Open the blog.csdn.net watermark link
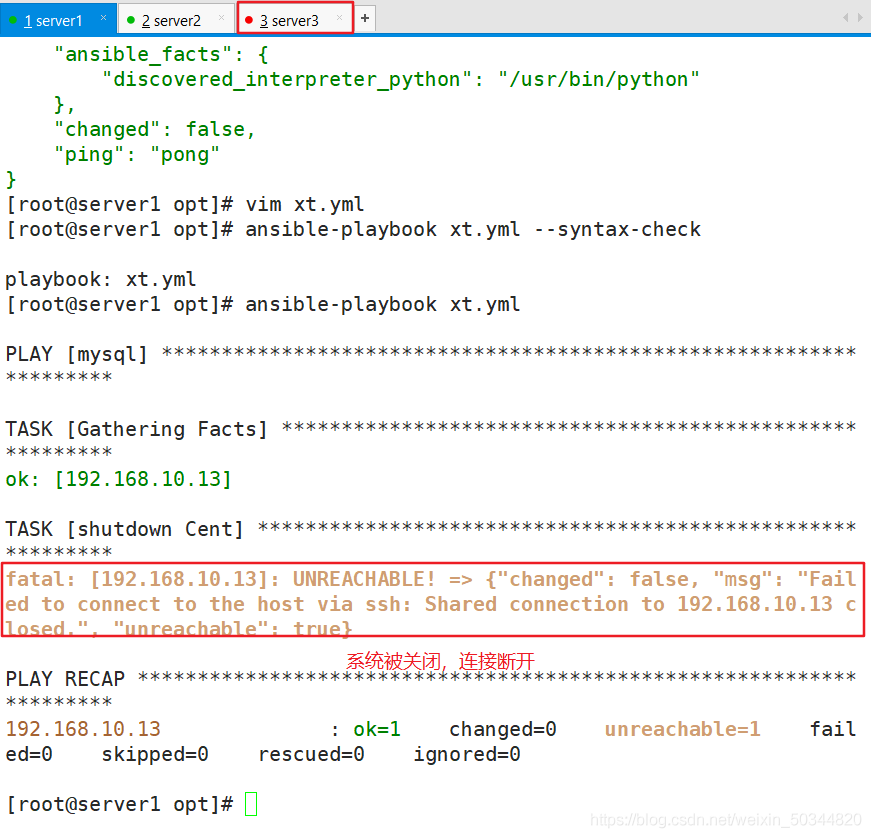Viewport: 871px width, 838px height. (725, 820)
